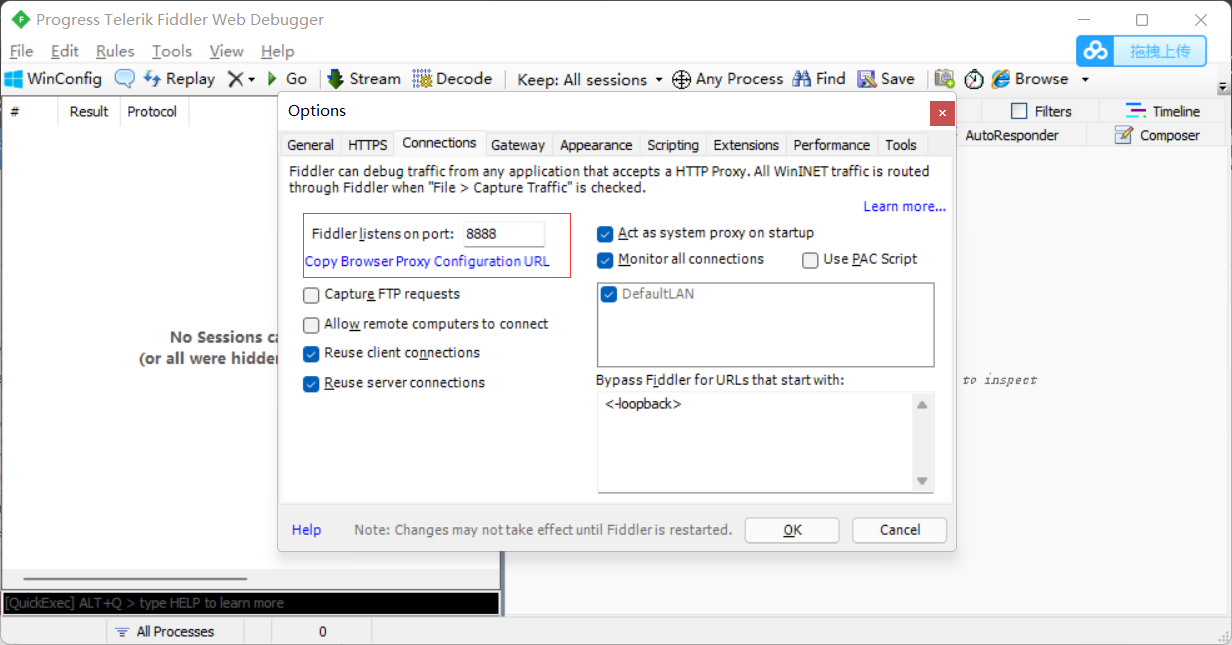
Task: Open the View menu
Action: click(226, 51)
